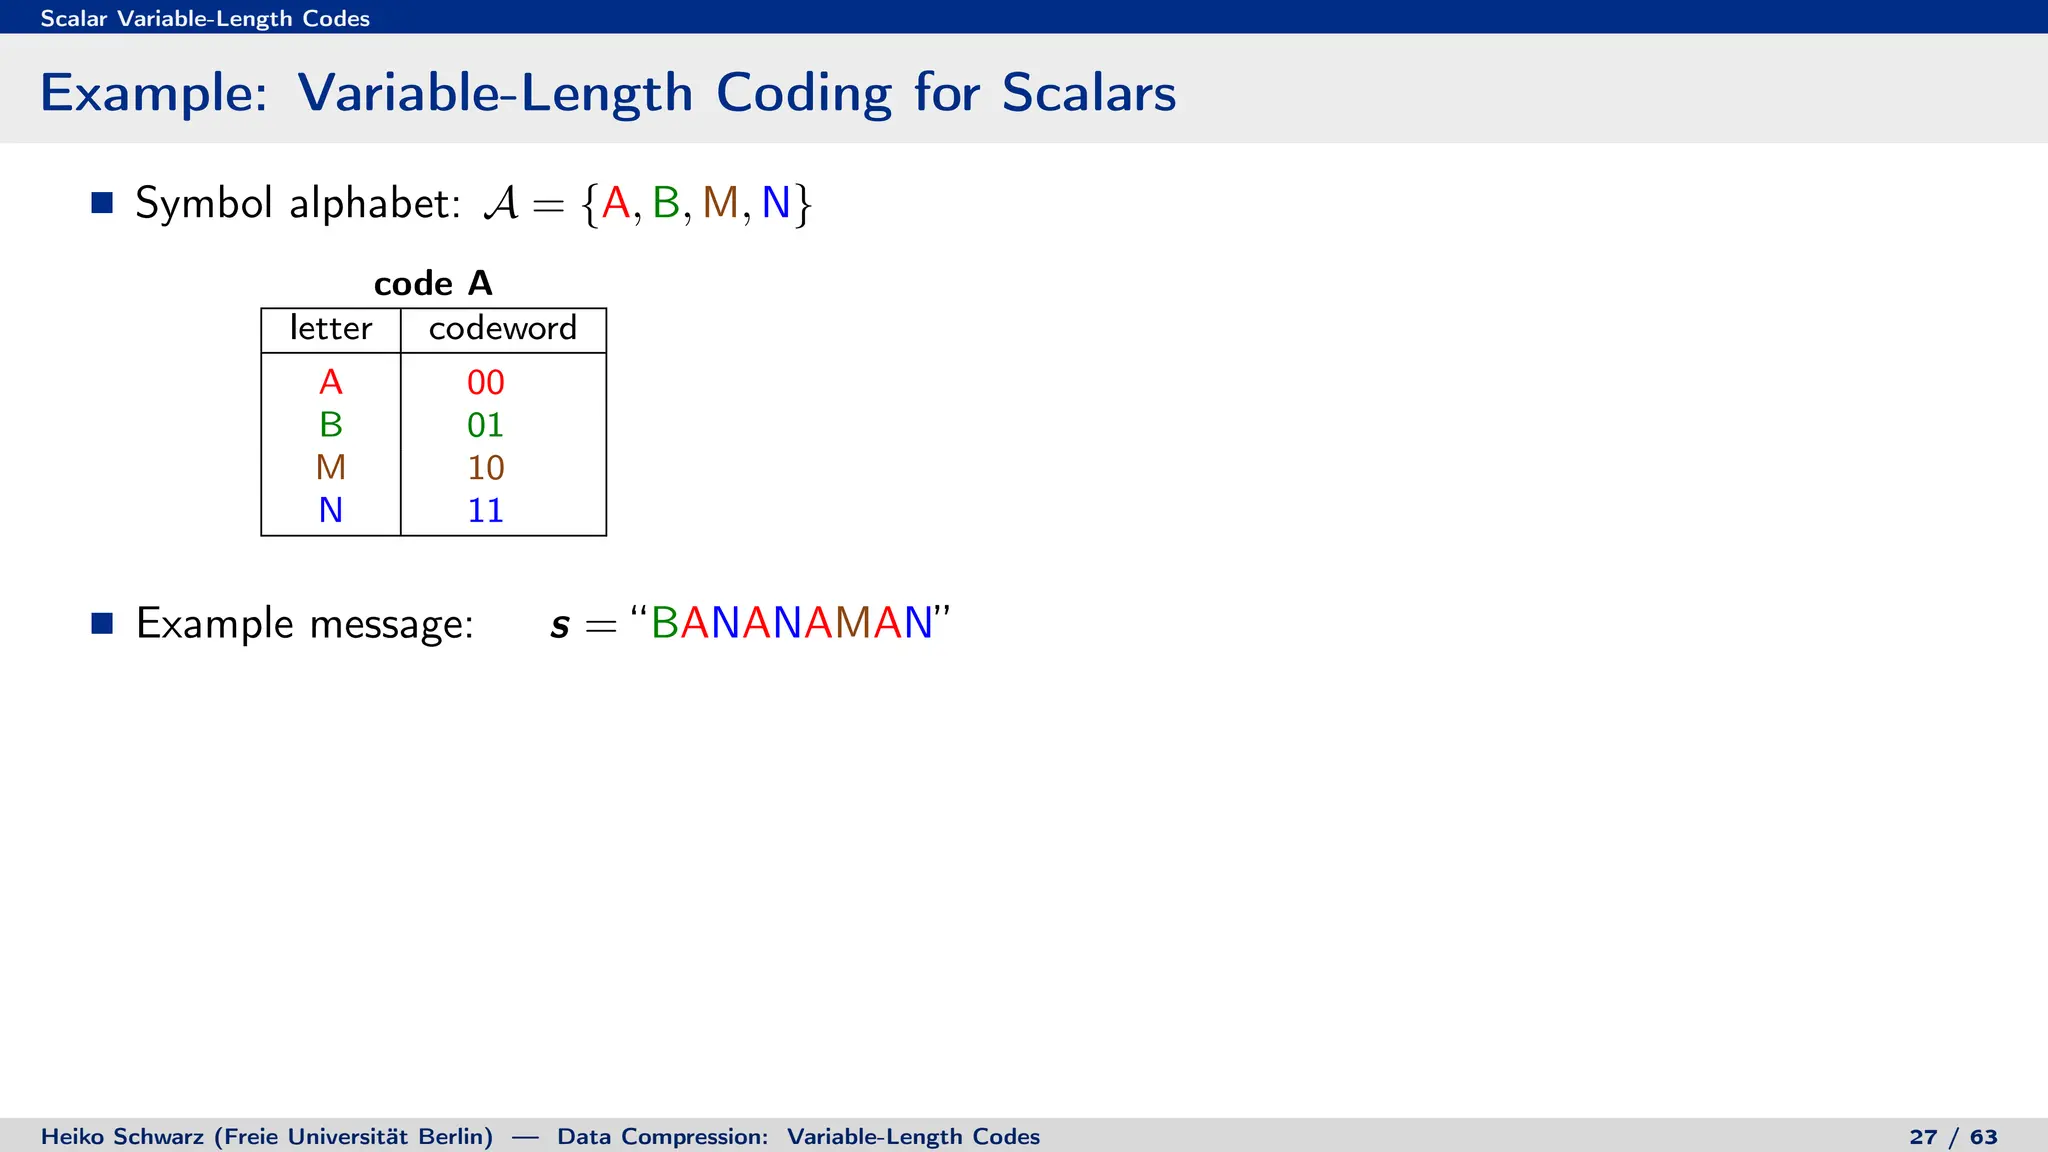Click the blue square bullet beside 'Example message'
The width and height of the screenshot is (2048, 1152).
point(102,623)
